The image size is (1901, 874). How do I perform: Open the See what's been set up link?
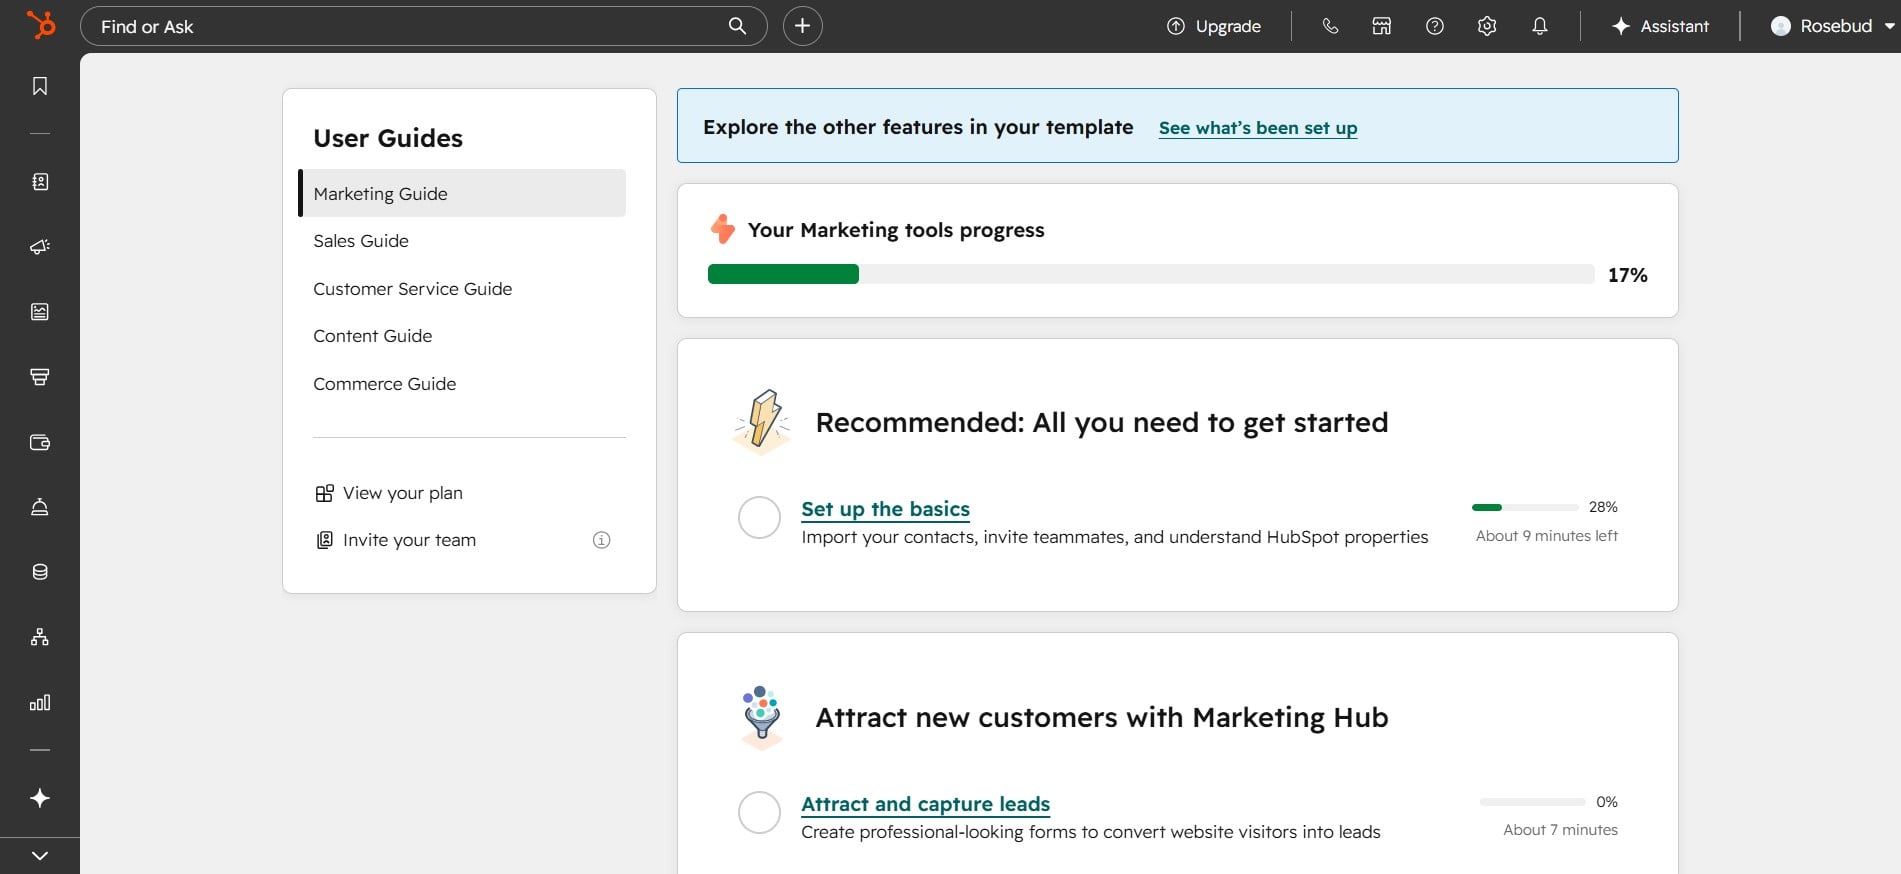click(1258, 128)
